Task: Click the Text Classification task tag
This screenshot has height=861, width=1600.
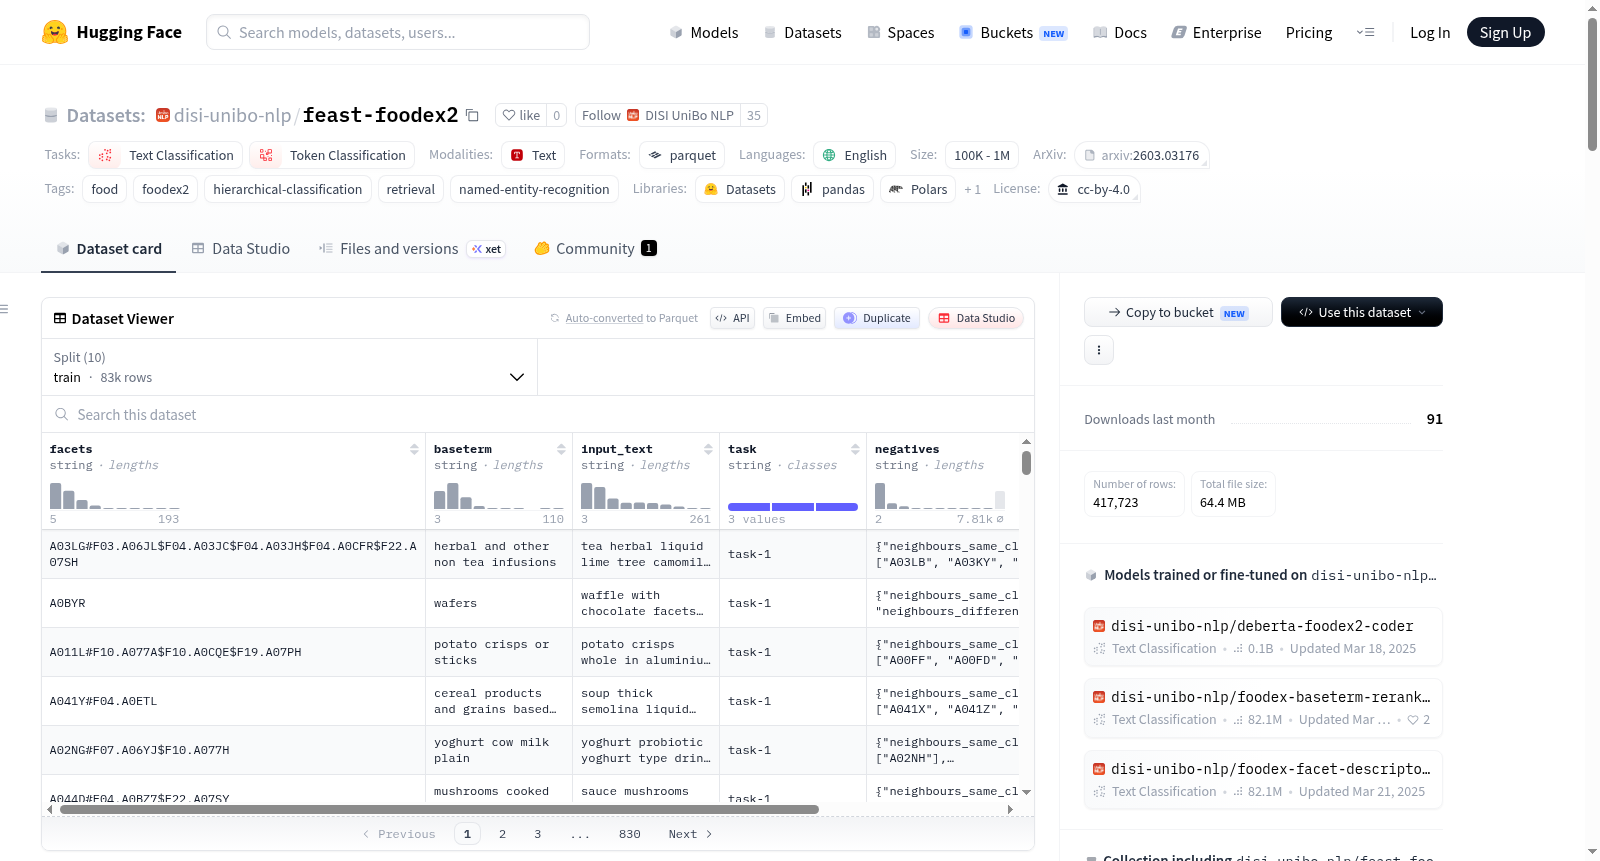Action: pyautogui.click(x=166, y=155)
